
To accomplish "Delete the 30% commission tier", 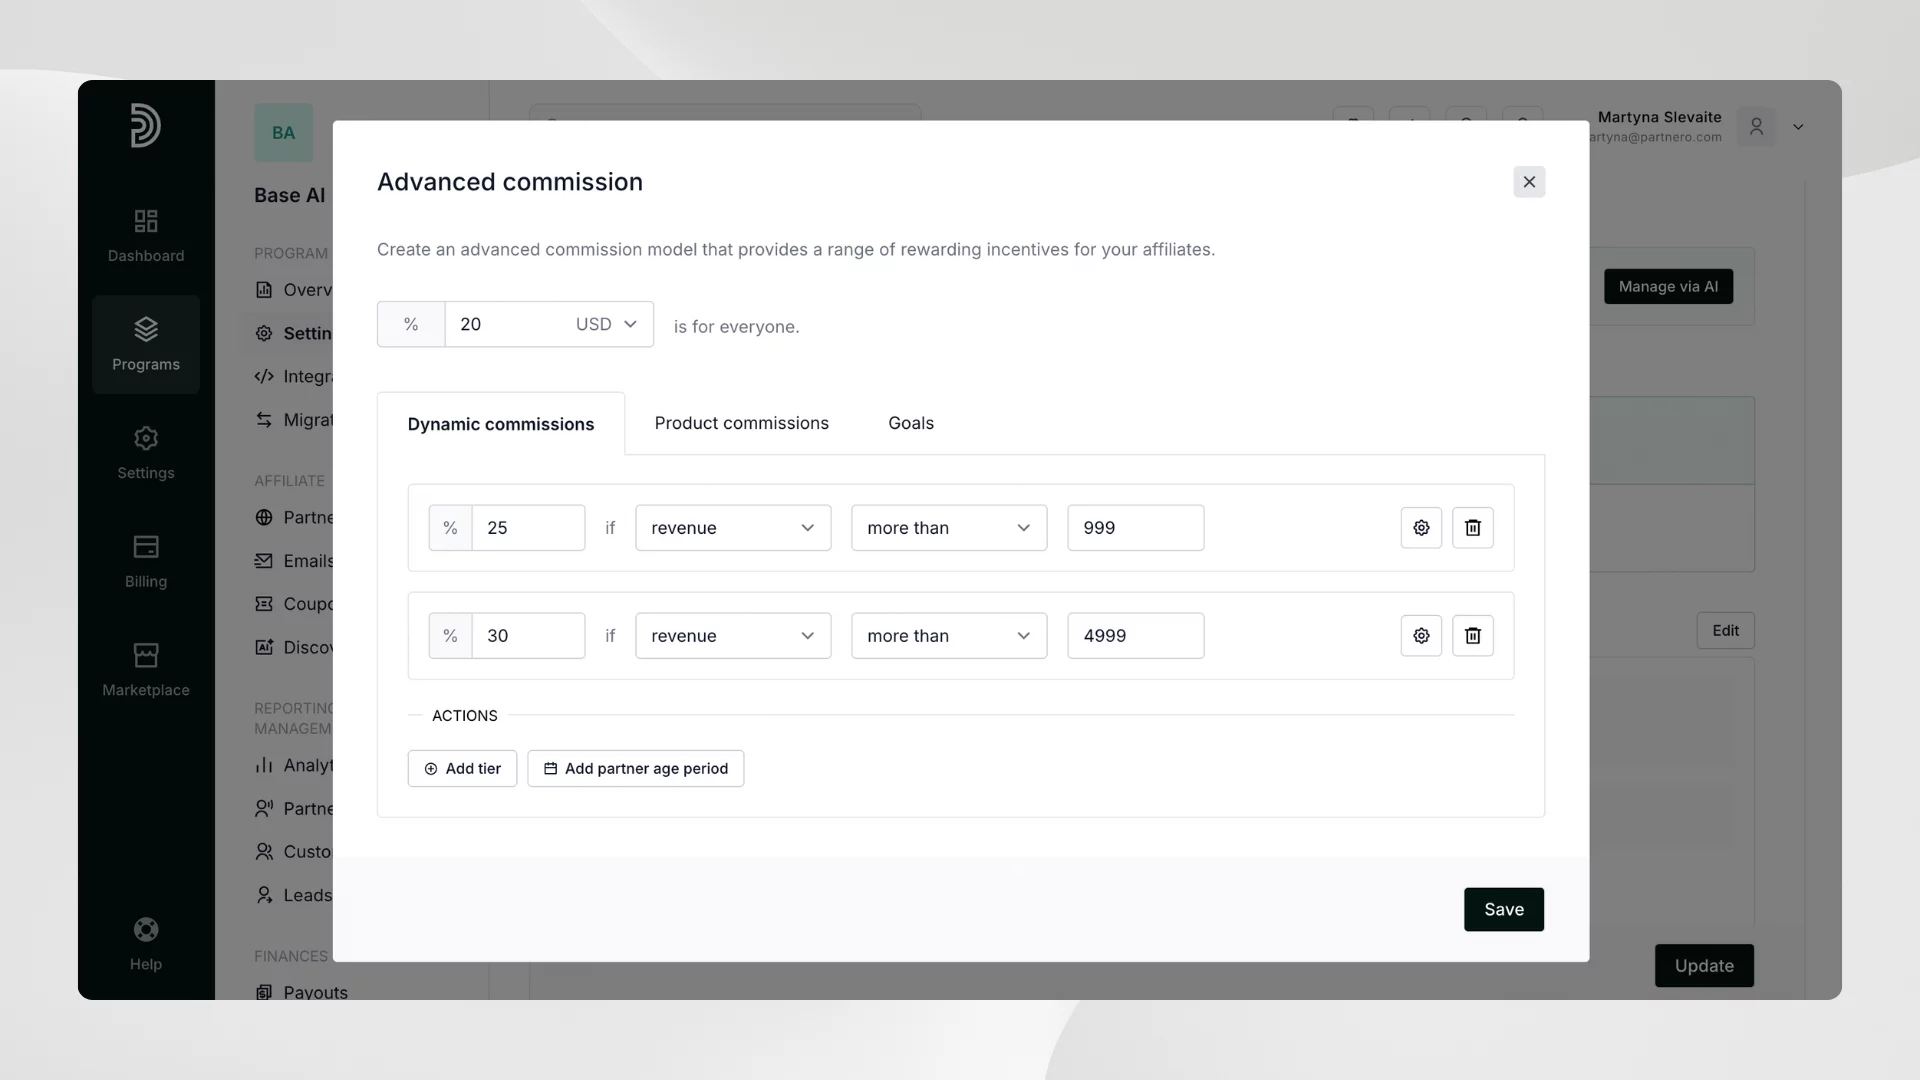I will [x=1473, y=636].
